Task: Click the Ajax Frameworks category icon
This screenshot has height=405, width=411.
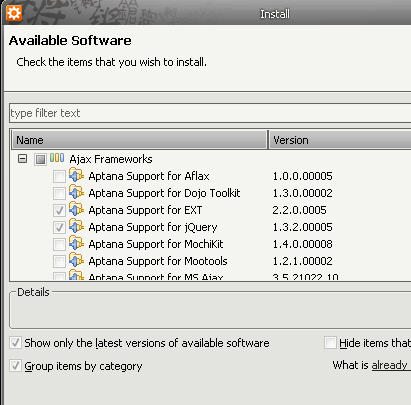Action: point(57,158)
